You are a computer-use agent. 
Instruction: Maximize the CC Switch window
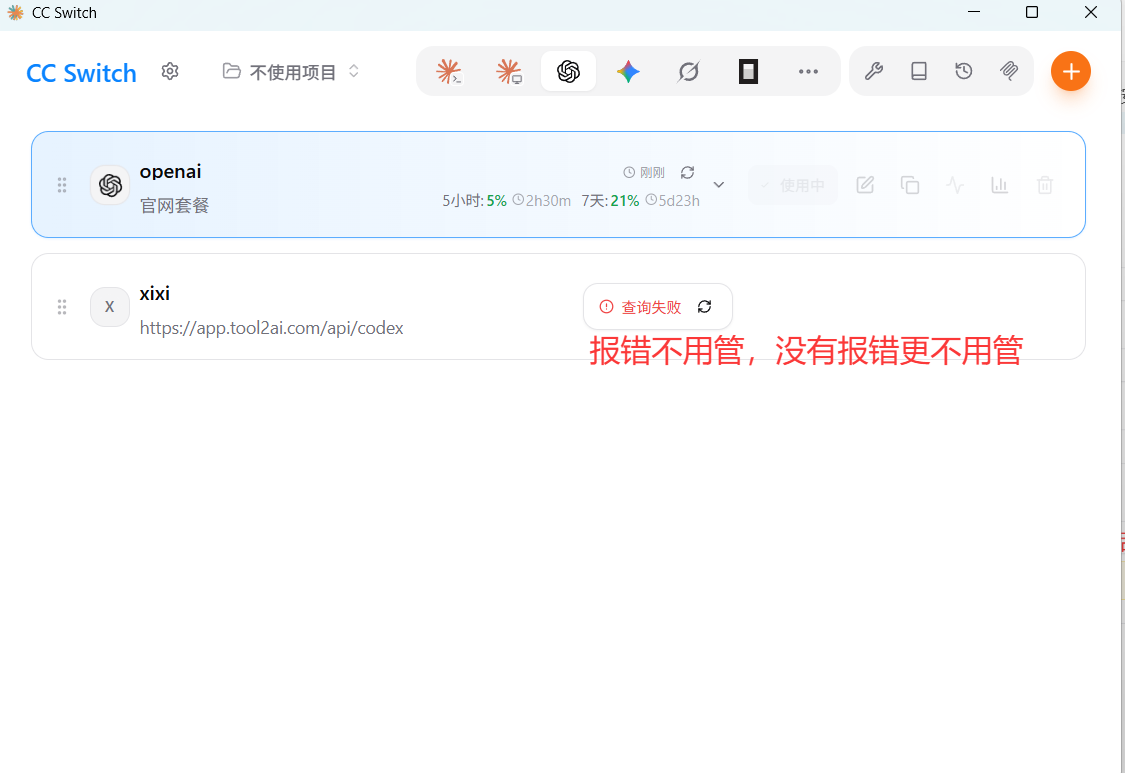(x=1032, y=12)
